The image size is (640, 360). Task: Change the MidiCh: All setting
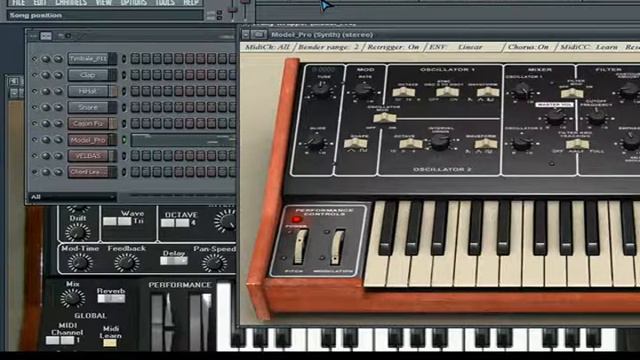tap(267, 47)
